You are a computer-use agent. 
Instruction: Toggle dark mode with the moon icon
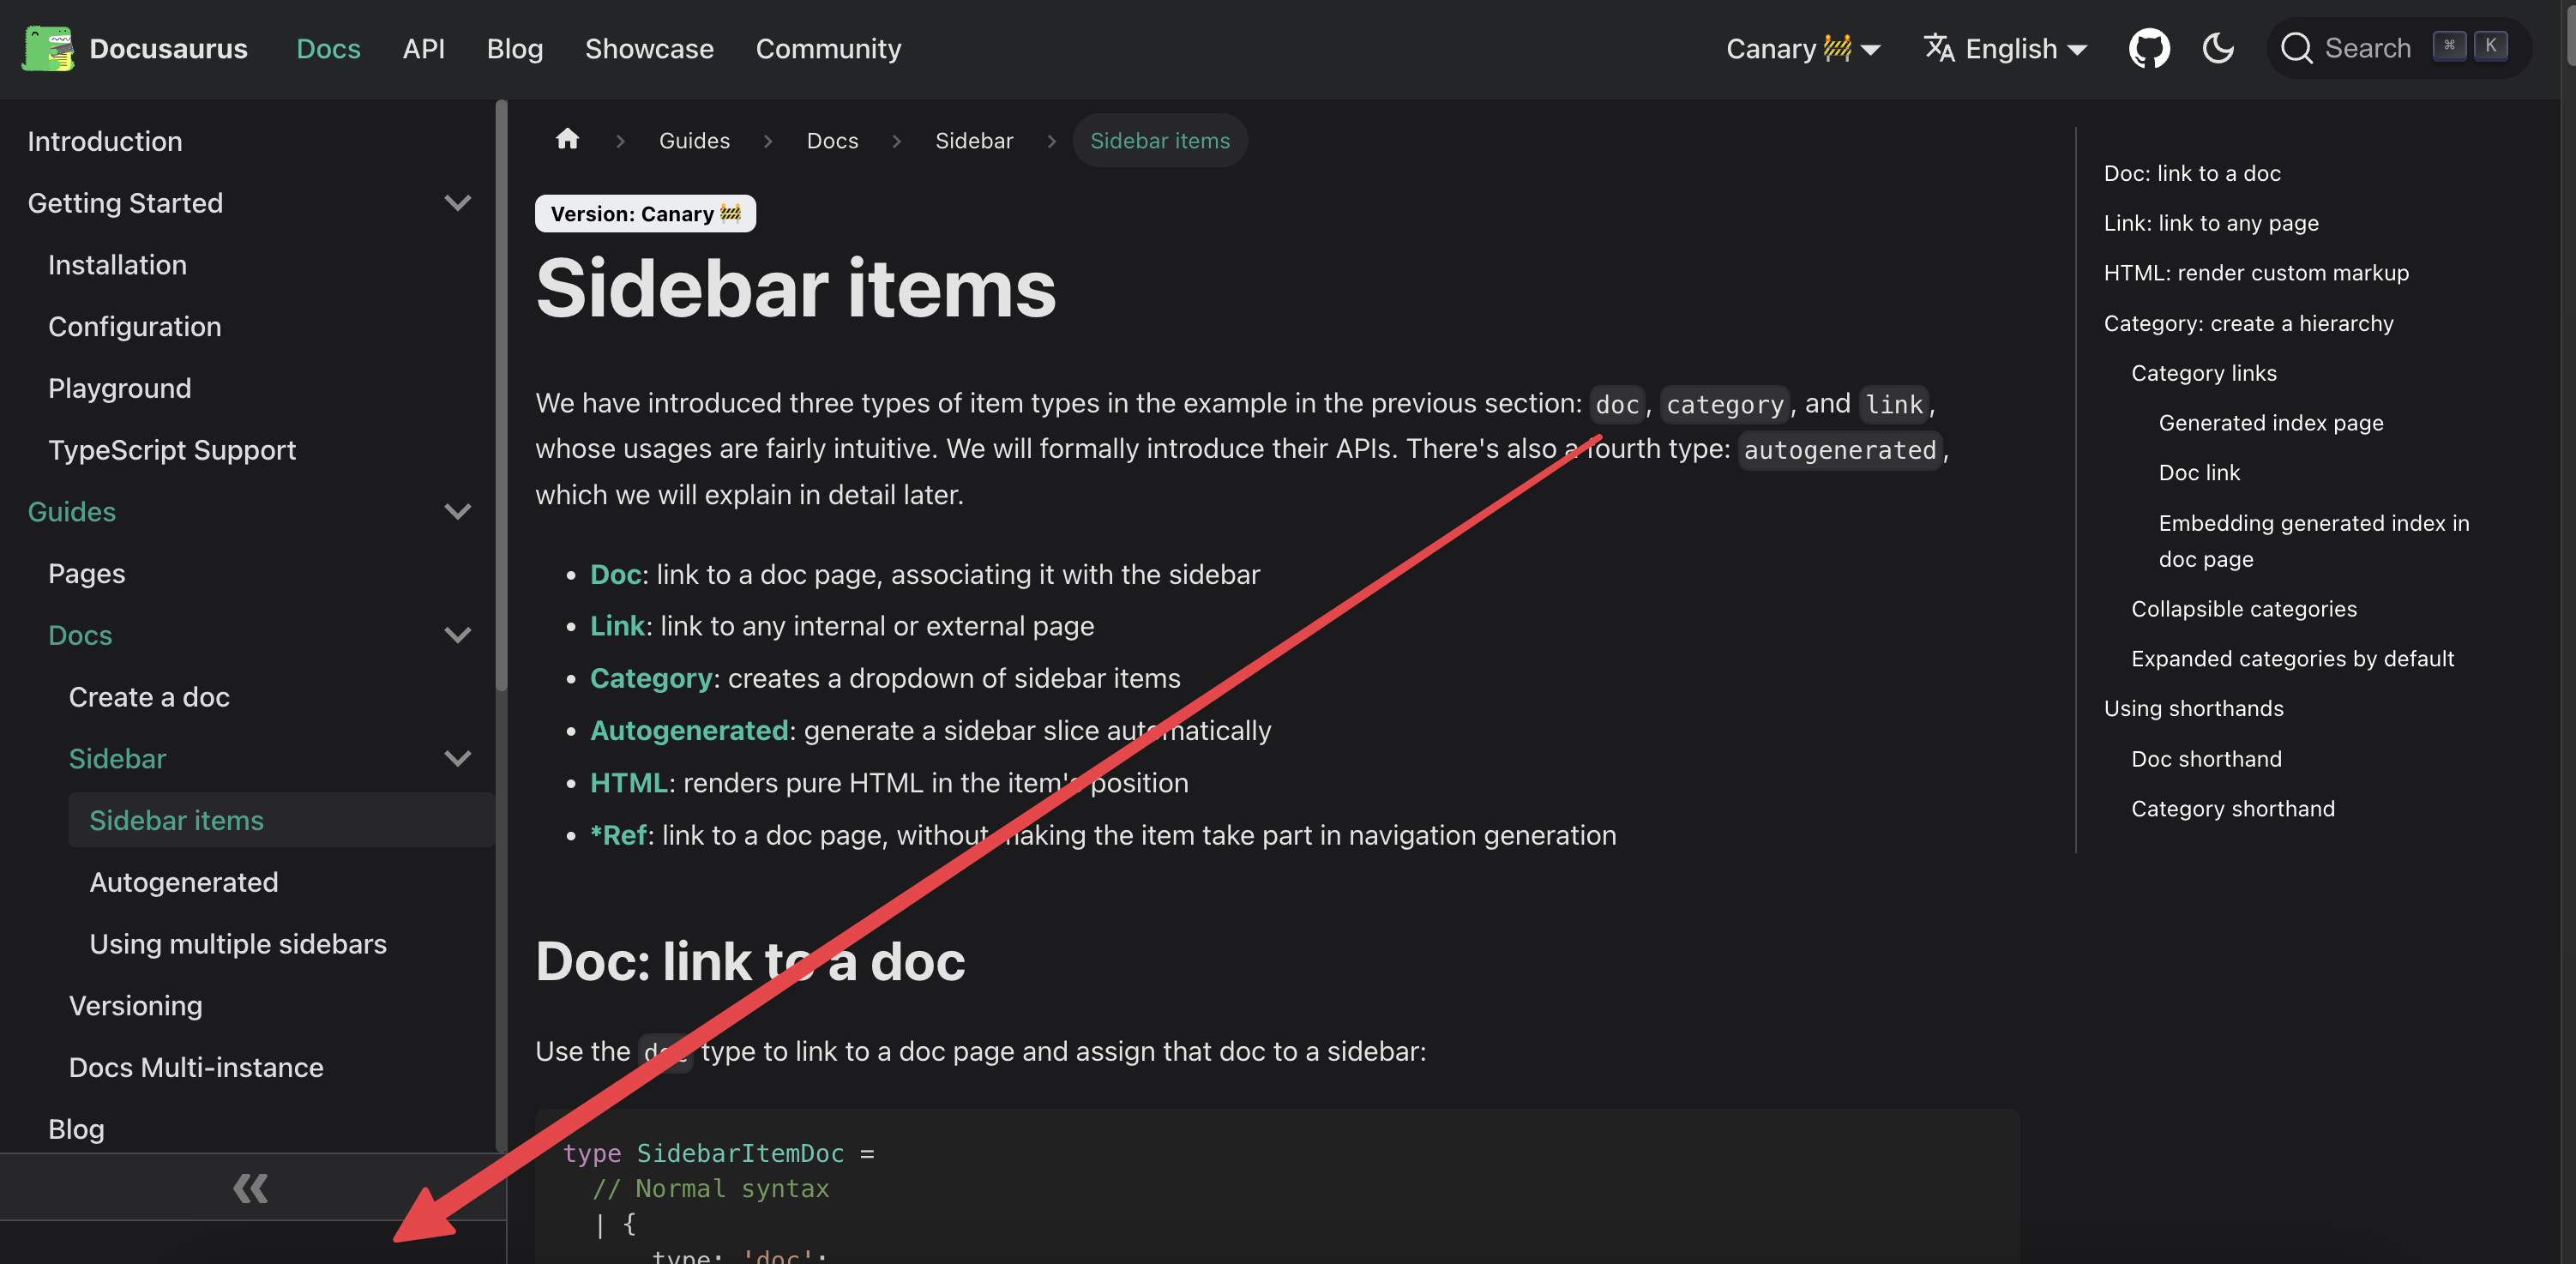coord(2218,48)
